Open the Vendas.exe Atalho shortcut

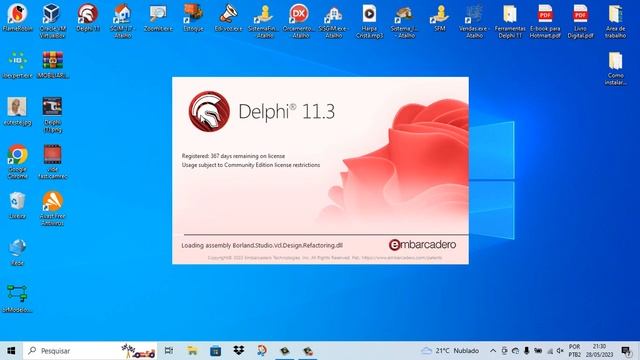474,20
